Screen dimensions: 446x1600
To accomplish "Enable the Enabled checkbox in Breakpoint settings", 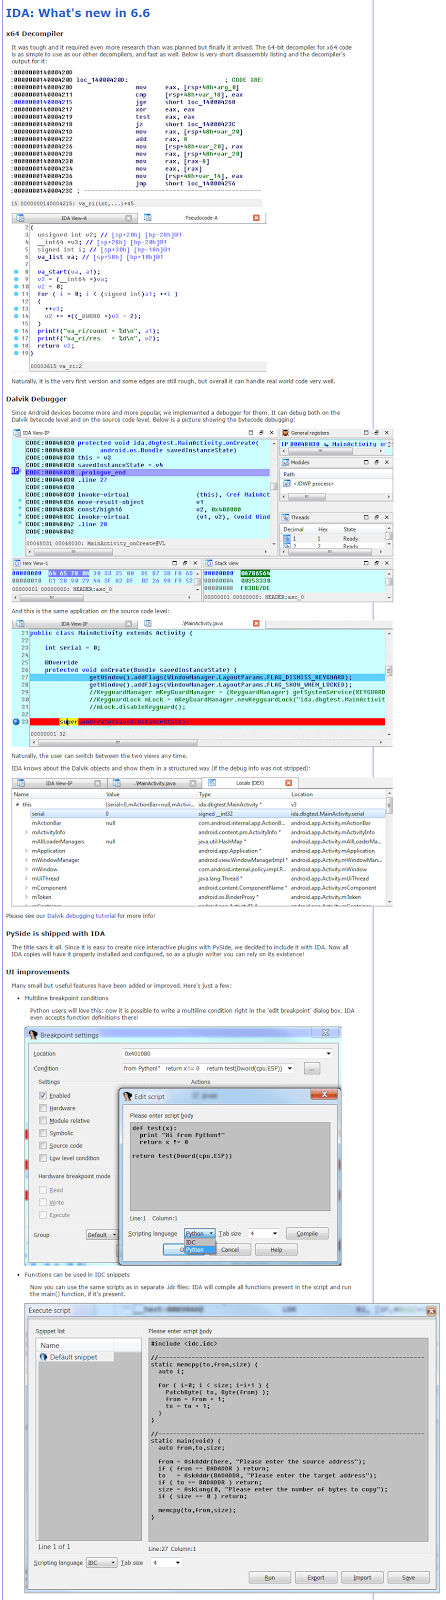I will [x=44, y=1095].
